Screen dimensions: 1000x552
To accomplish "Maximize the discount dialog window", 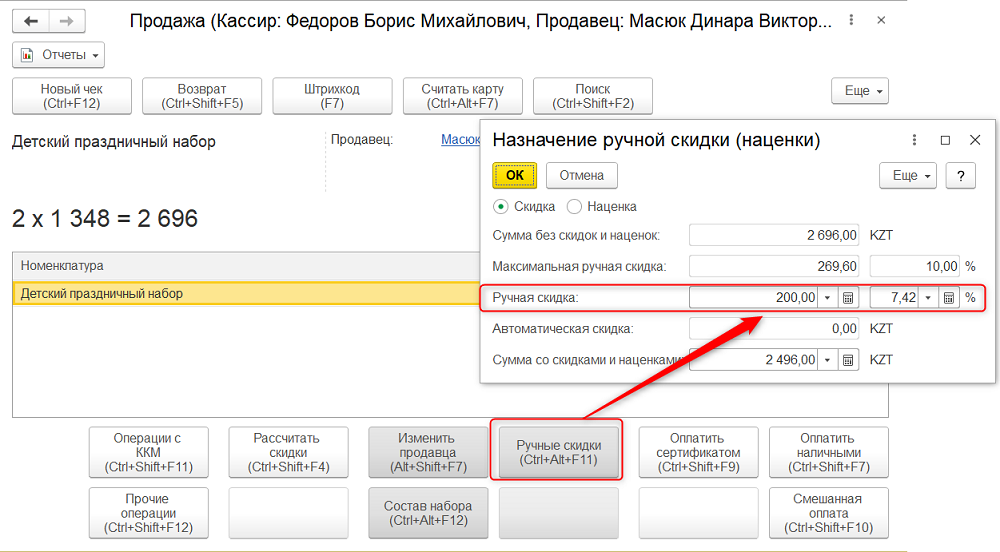I will click(x=945, y=141).
